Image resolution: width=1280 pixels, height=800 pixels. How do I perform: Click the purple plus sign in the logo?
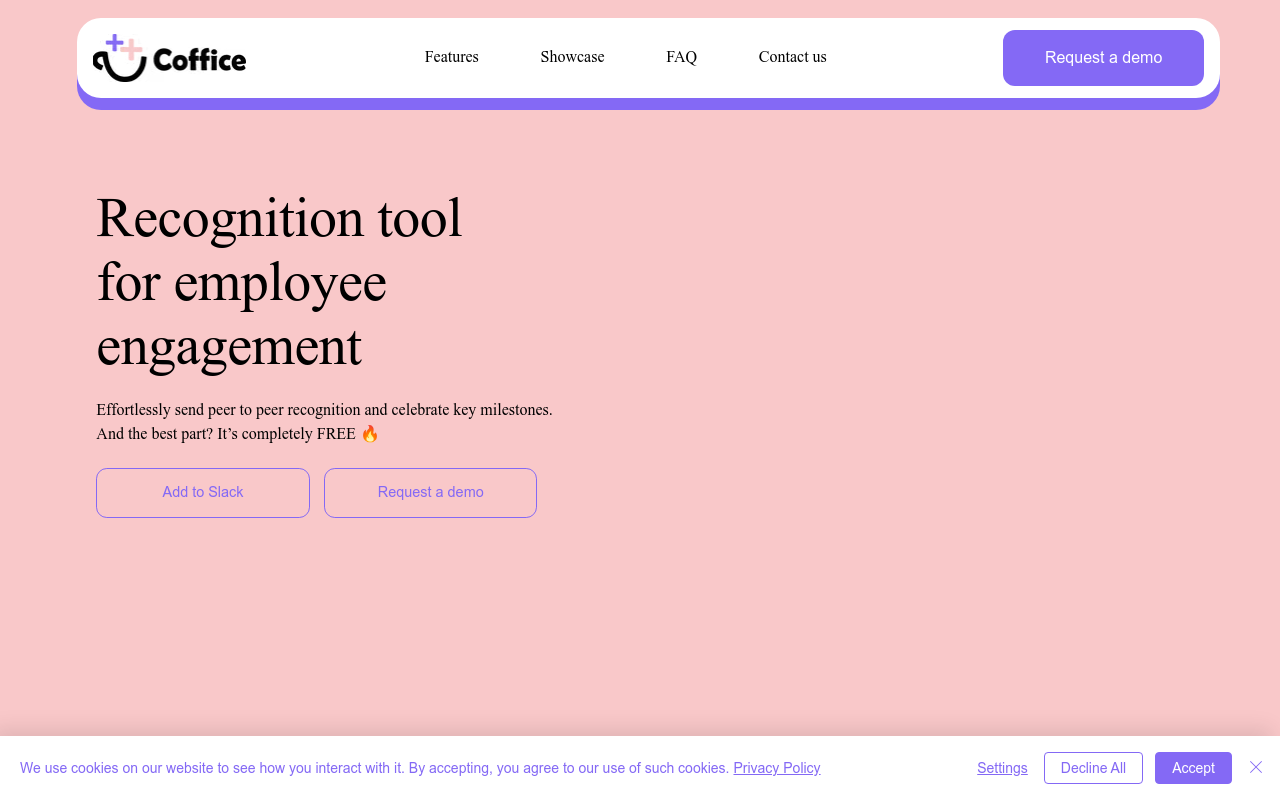pyautogui.click(x=115, y=42)
